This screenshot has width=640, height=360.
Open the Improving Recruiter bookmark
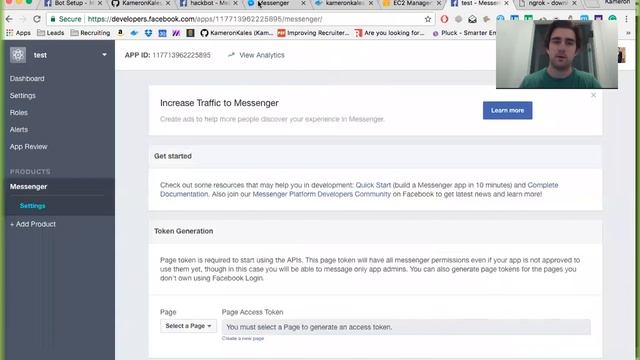tap(313, 33)
